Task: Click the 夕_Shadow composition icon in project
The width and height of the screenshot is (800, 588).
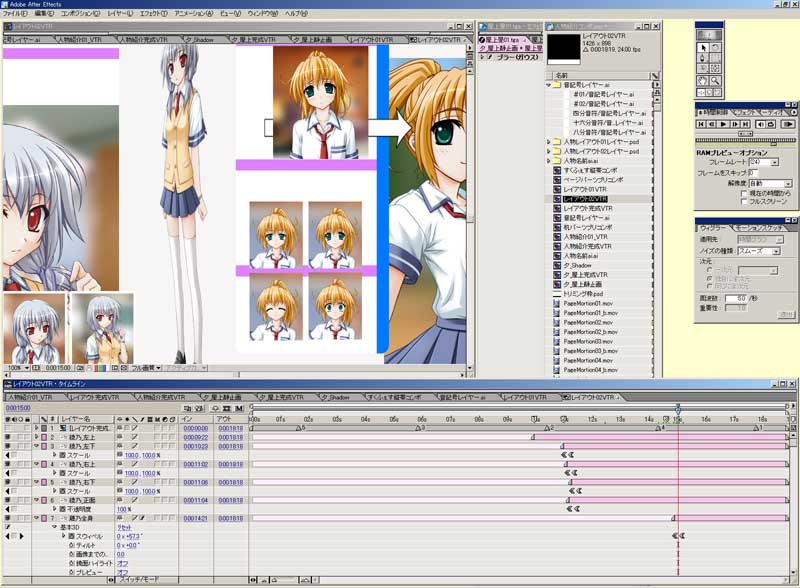Action: tap(557, 265)
